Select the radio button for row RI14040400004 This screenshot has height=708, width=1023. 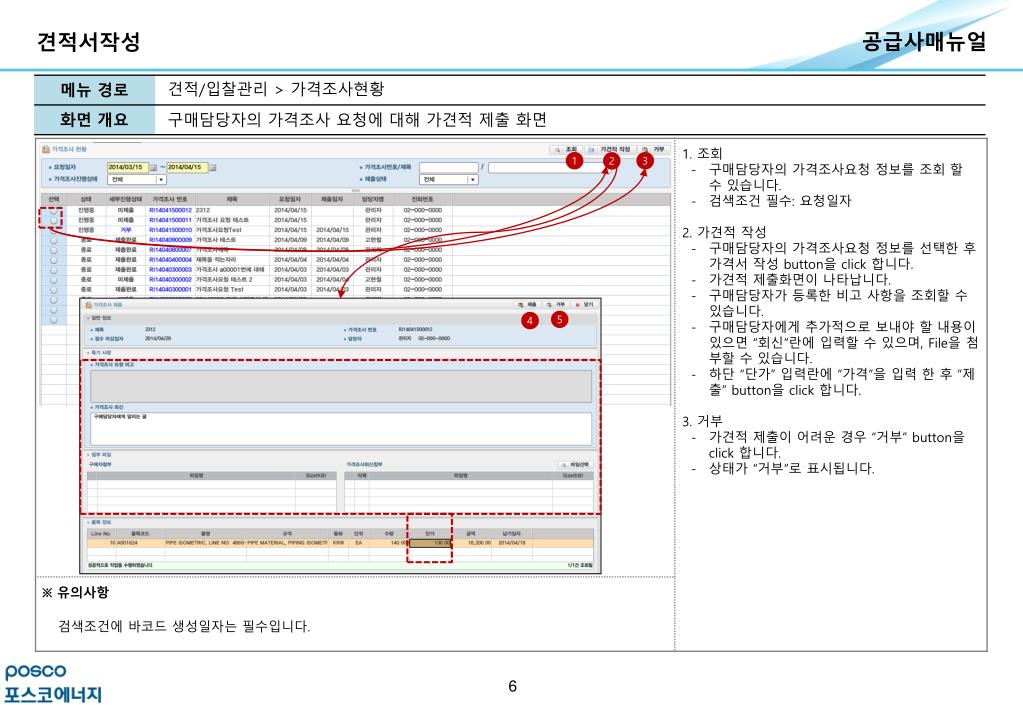coord(53,260)
